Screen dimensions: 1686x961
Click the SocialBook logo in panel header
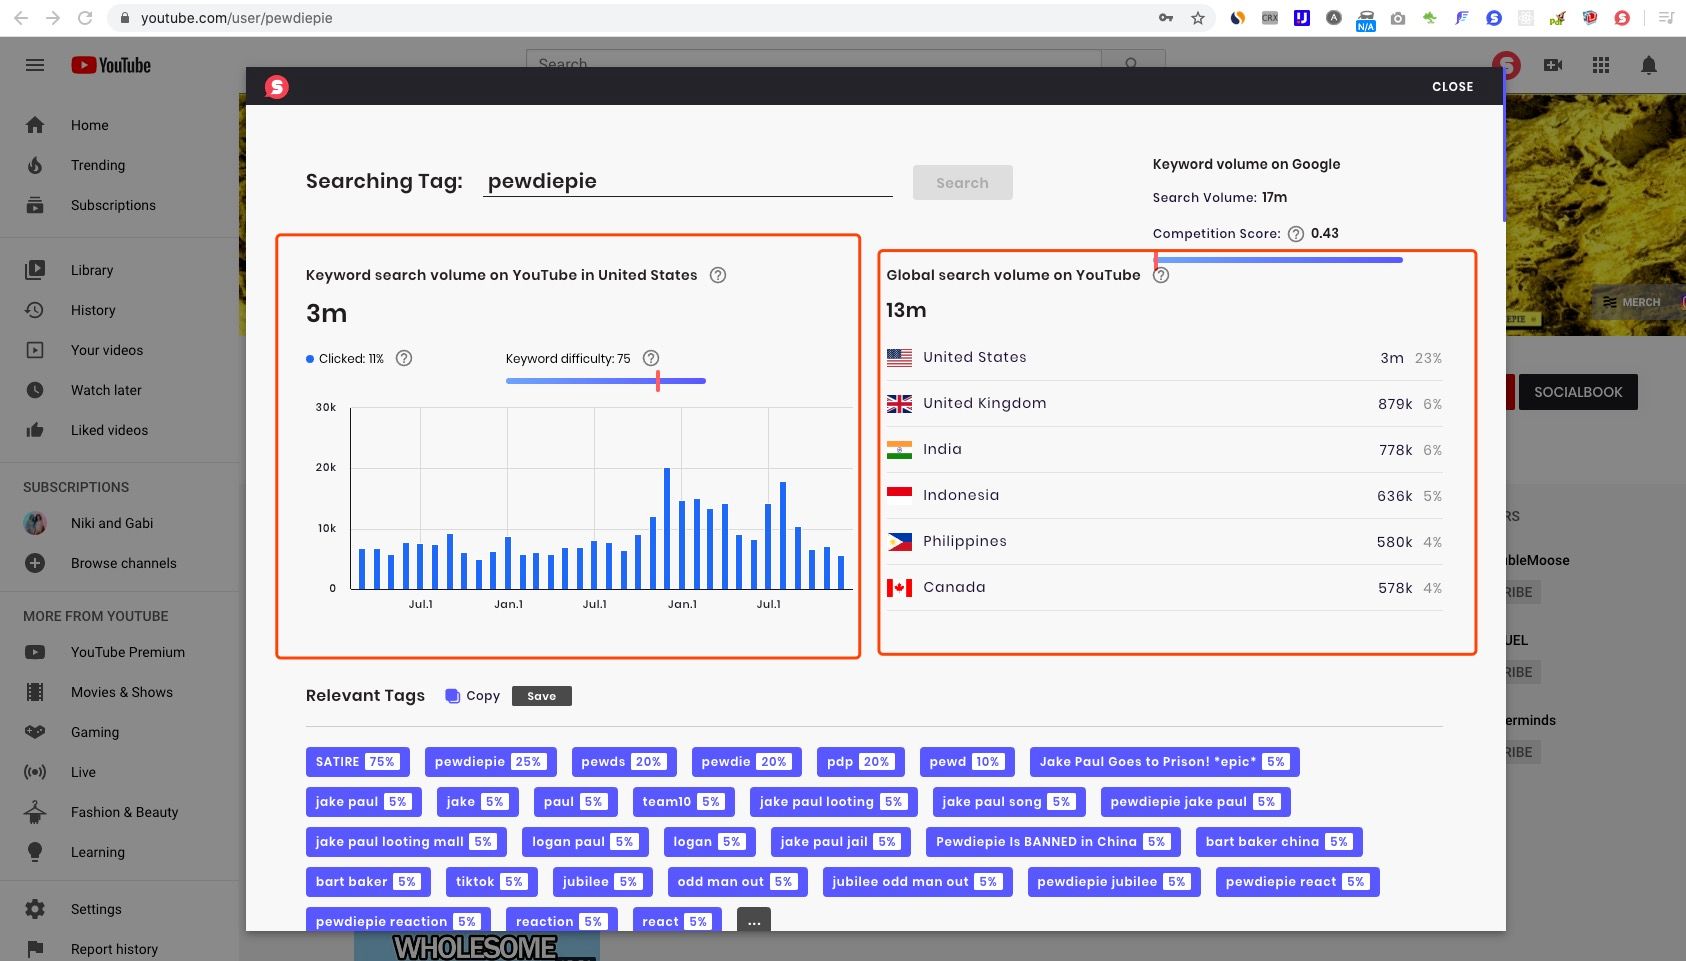277,87
